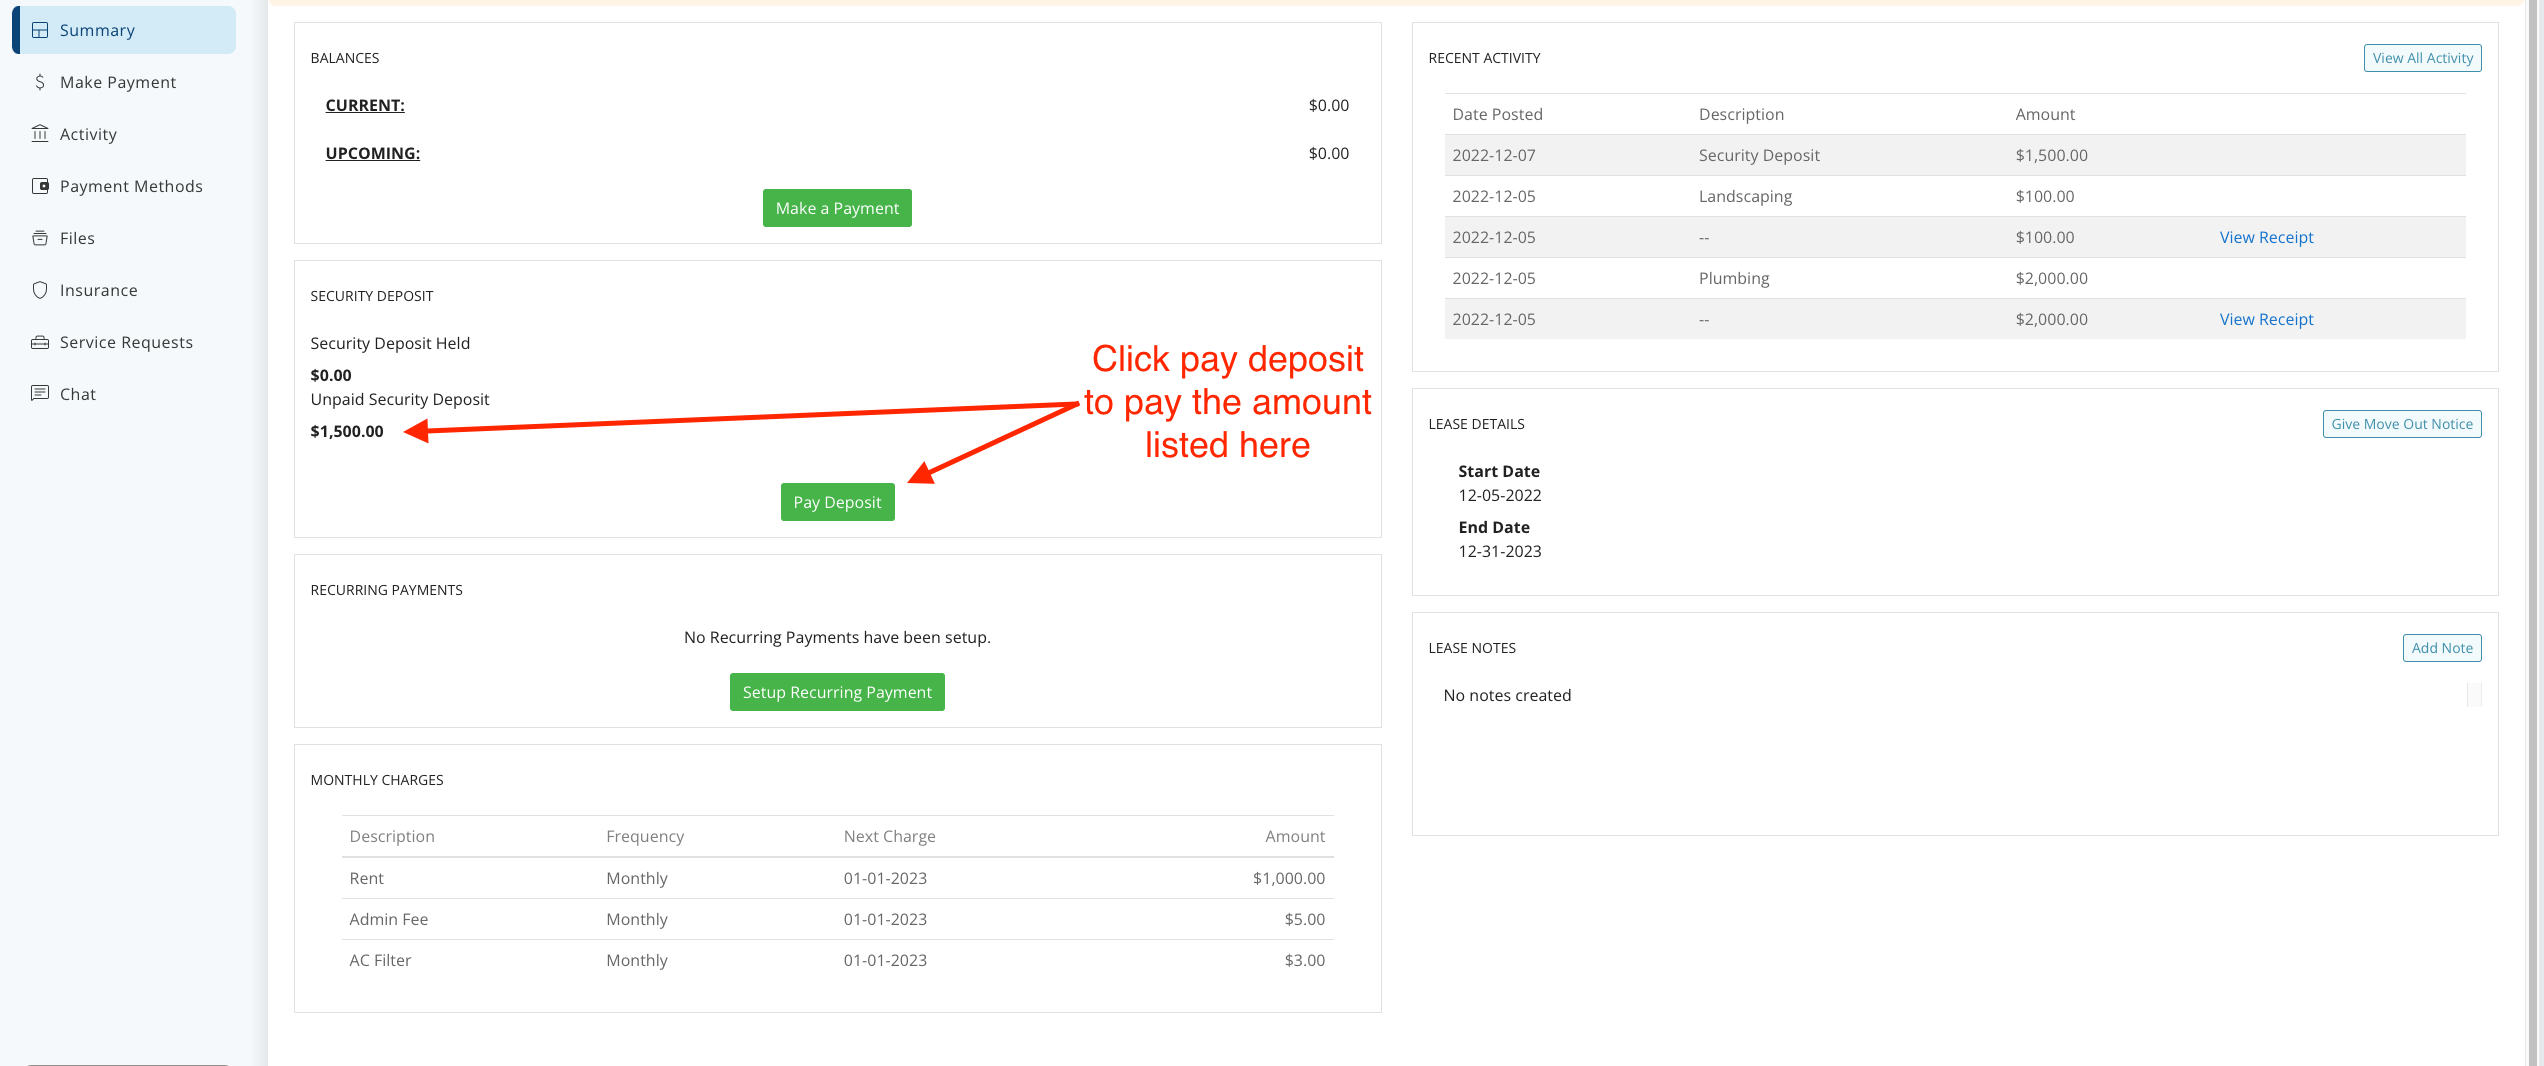Open View Receipt for the $2,000.00 entry
This screenshot has width=2544, height=1066.
[x=2266, y=319]
